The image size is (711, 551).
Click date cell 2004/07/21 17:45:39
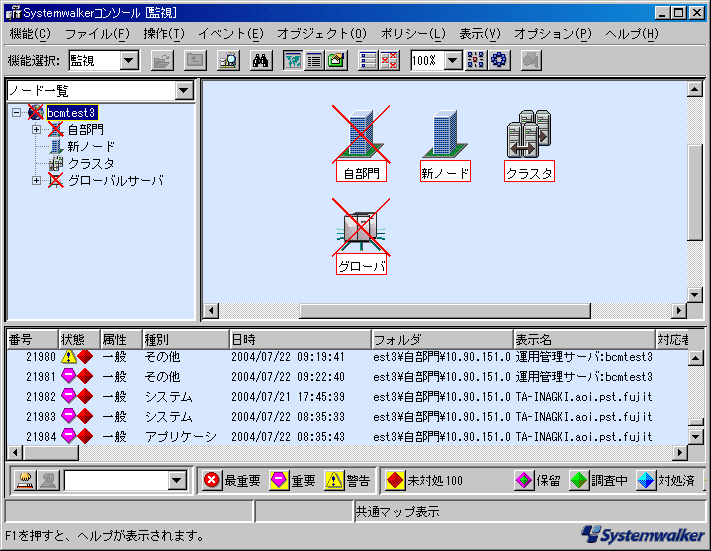tap(287, 397)
